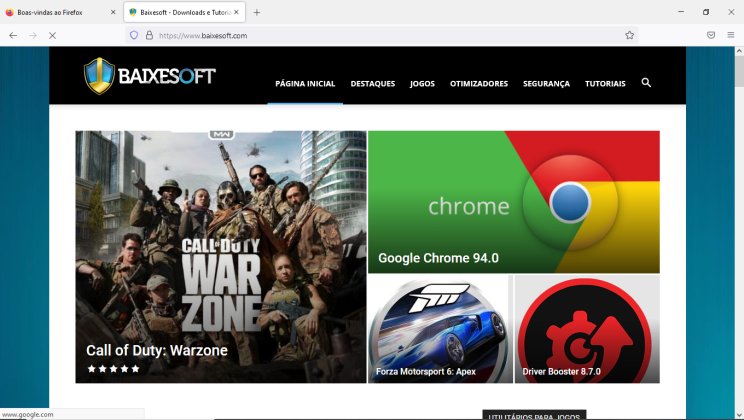Open JOGOS menu item

pyautogui.click(x=422, y=84)
